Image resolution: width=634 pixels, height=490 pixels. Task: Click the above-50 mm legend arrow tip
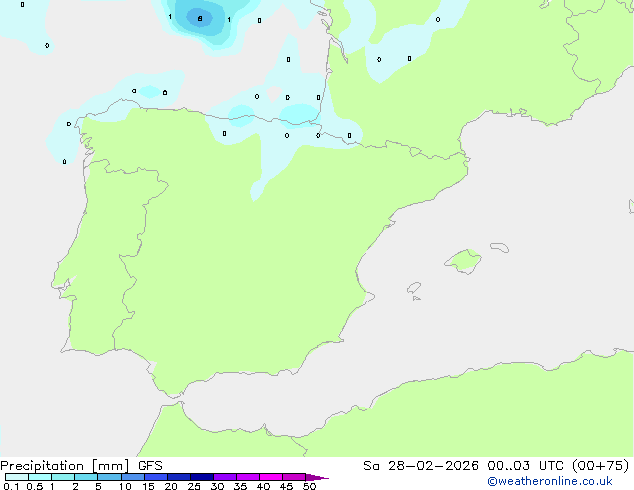pos(317,477)
